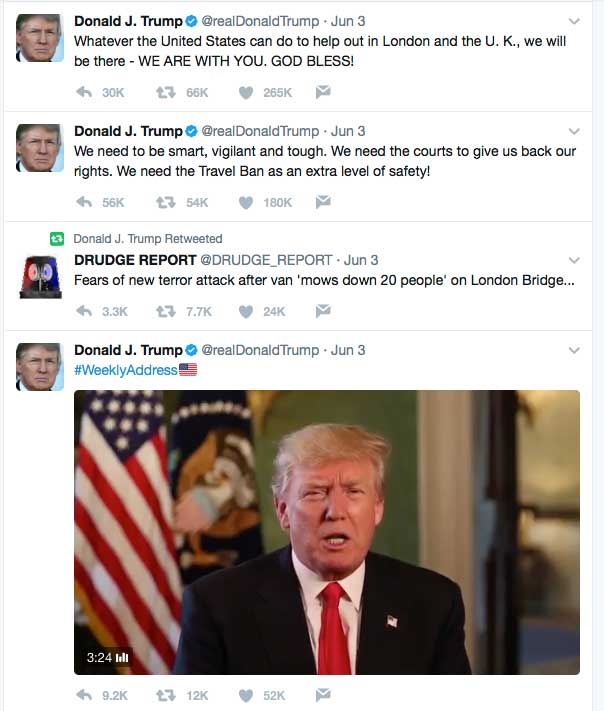Open chevron menu on Weekly Address tweet
The height and width of the screenshot is (711, 604).
tap(574, 351)
